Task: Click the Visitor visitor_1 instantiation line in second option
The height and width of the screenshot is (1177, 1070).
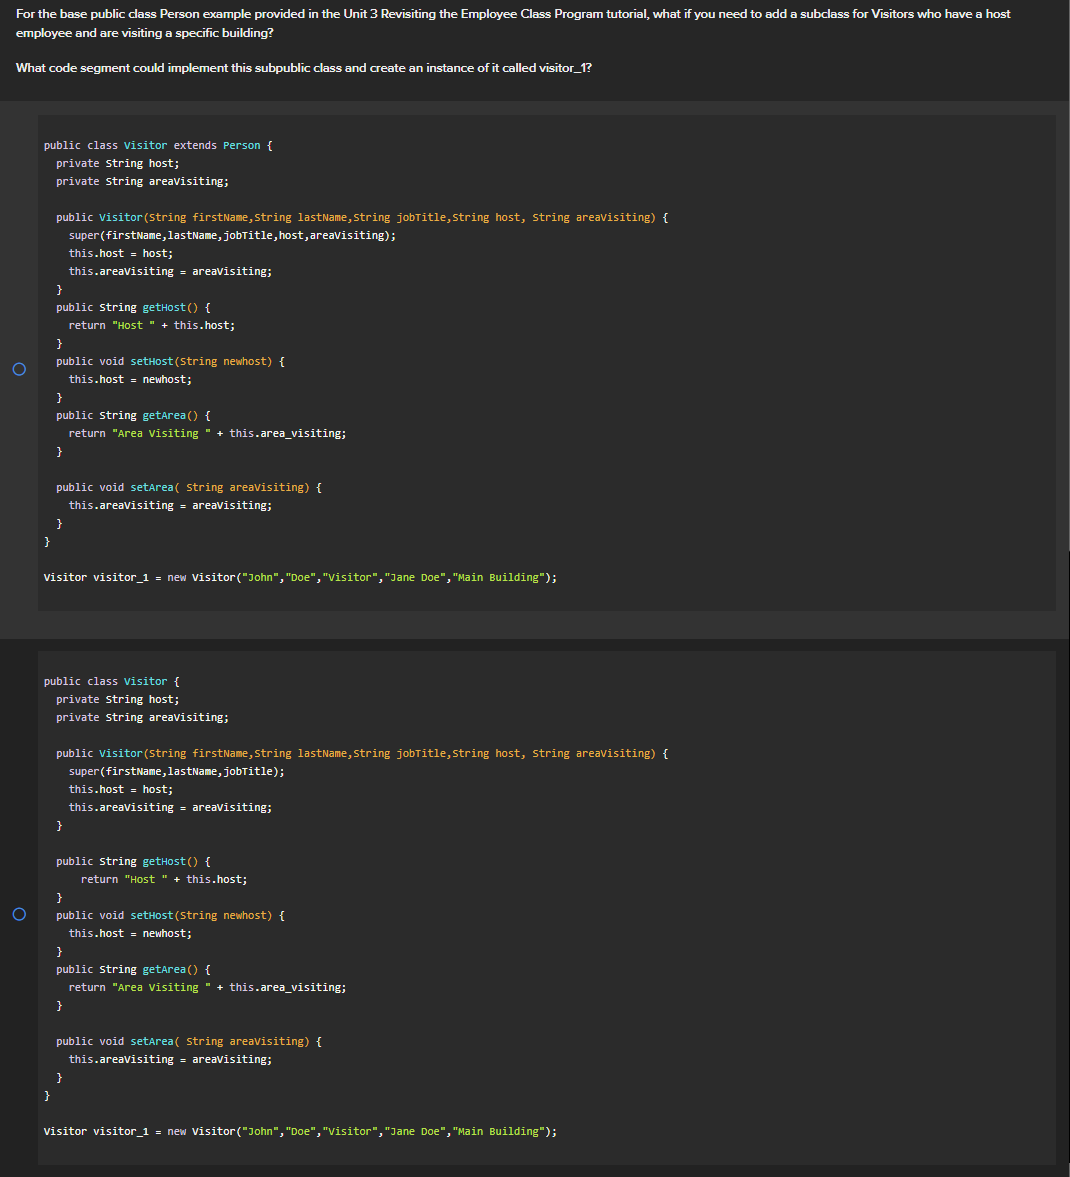Action: (x=300, y=1131)
